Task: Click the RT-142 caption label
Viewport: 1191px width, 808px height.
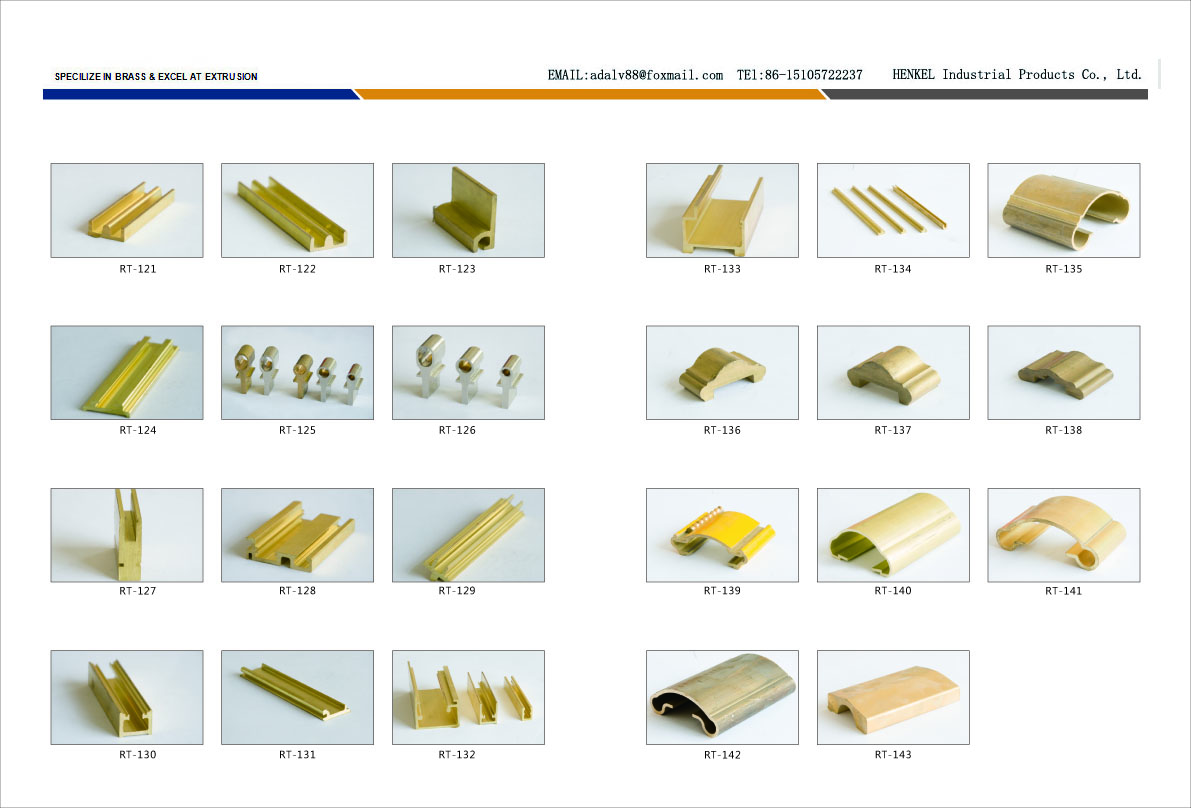Action: click(x=722, y=755)
